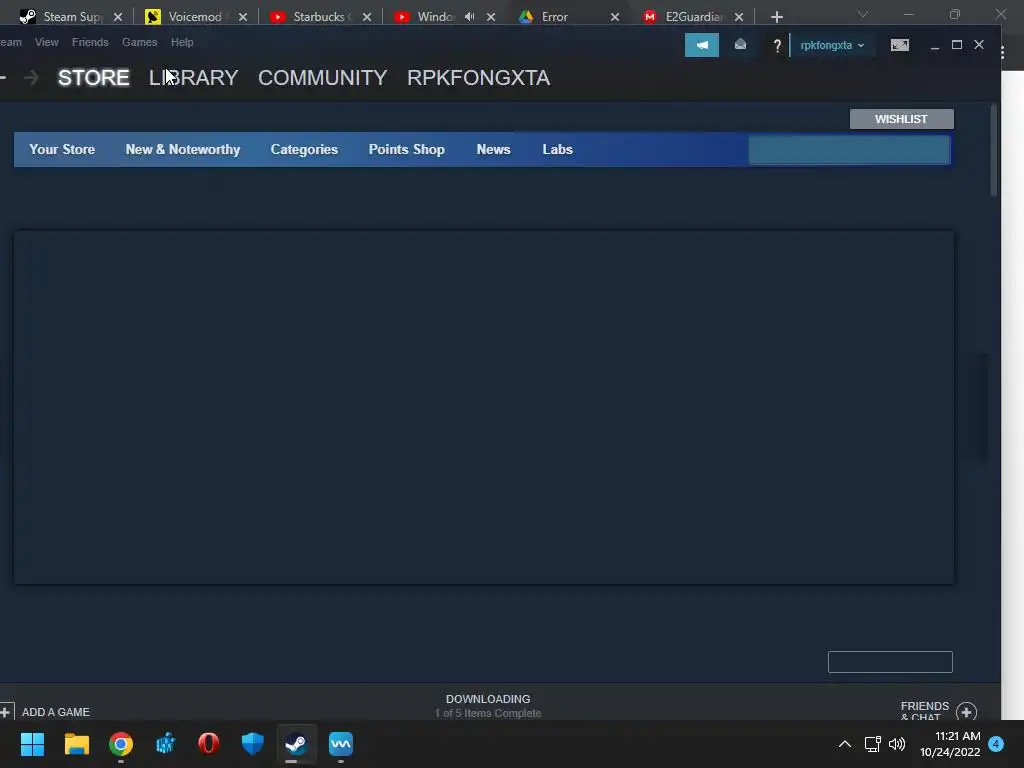Open FRIENDS & CHAT label
The width and height of the screenshot is (1024, 768).
click(925, 711)
